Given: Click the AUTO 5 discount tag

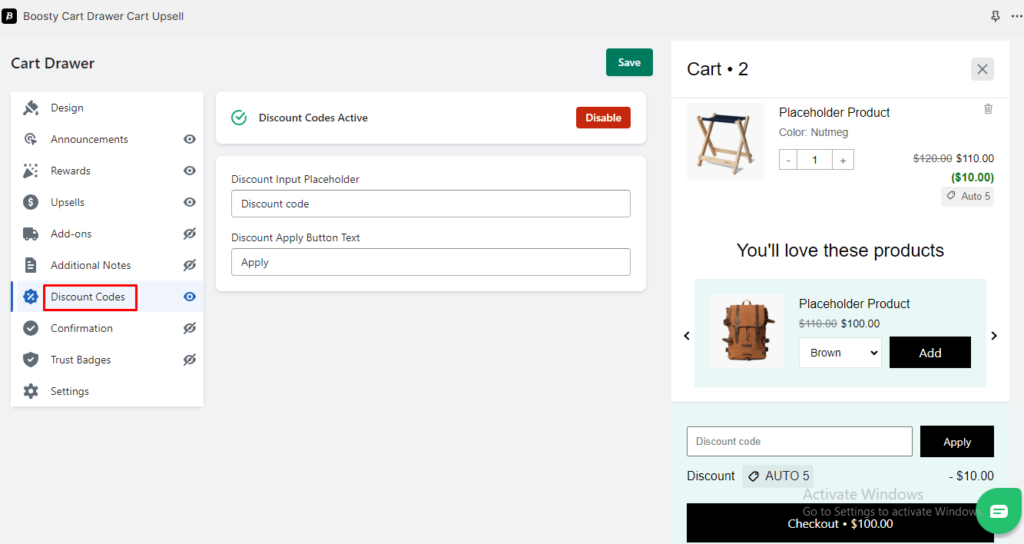Looking at the screenshot, I should (x=778, y=476).
